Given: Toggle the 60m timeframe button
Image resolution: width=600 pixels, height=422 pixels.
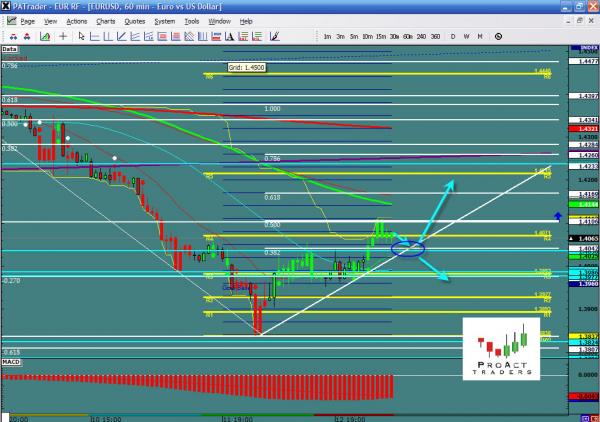Looking at the screenshot, I should coord(408,36).
